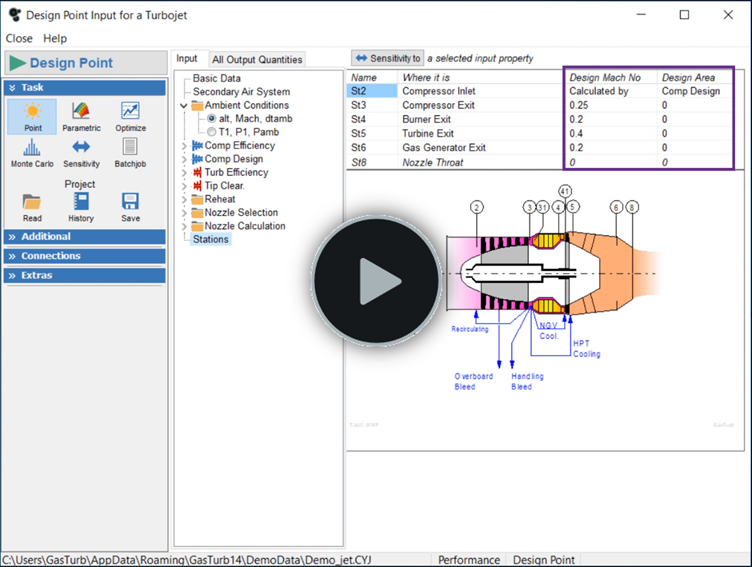Screen dimensions: 752x567
Task: Select alt, Mach, dtamb radio option
Action: [212, 118]
